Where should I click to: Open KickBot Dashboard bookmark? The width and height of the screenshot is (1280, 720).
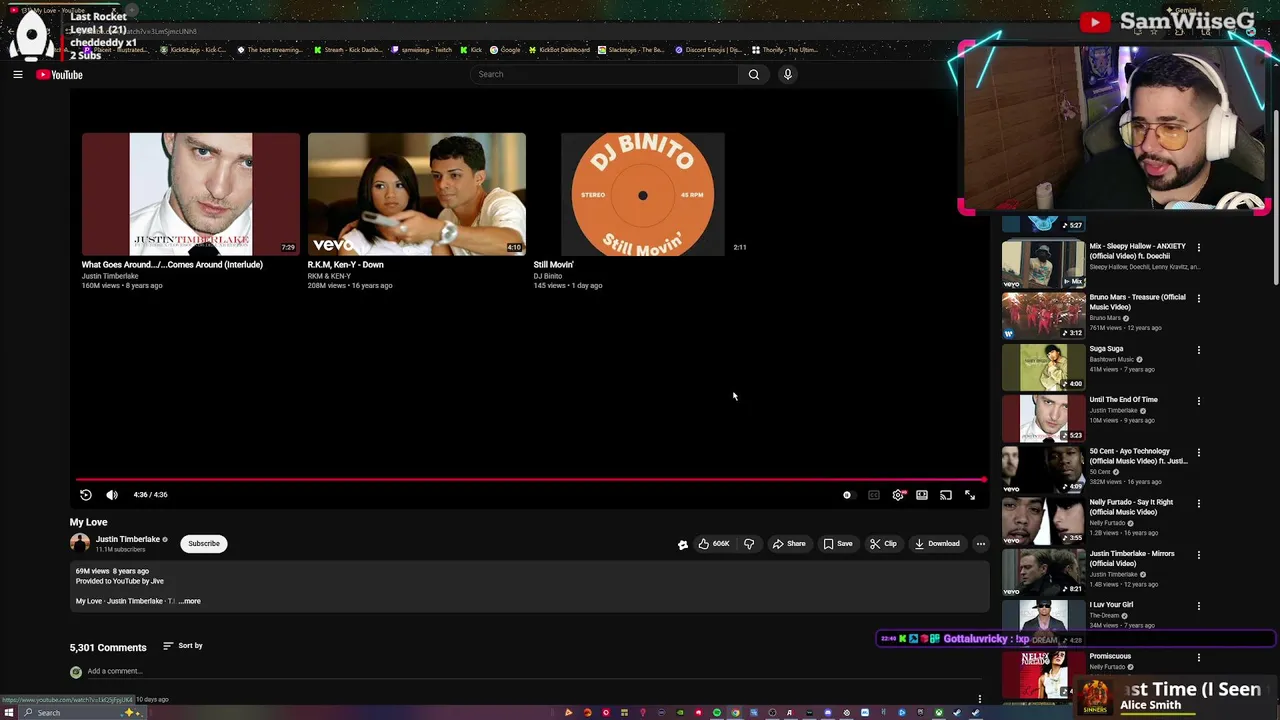[559, 50]
